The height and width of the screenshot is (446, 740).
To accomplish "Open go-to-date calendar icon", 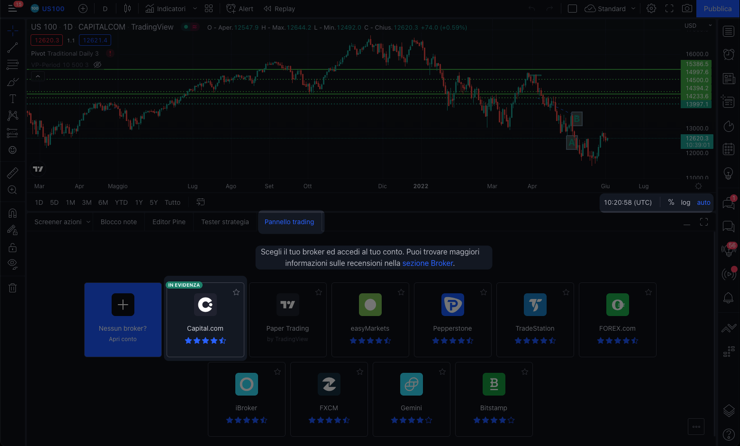I will pyautogui.click(x=201, y=202).
